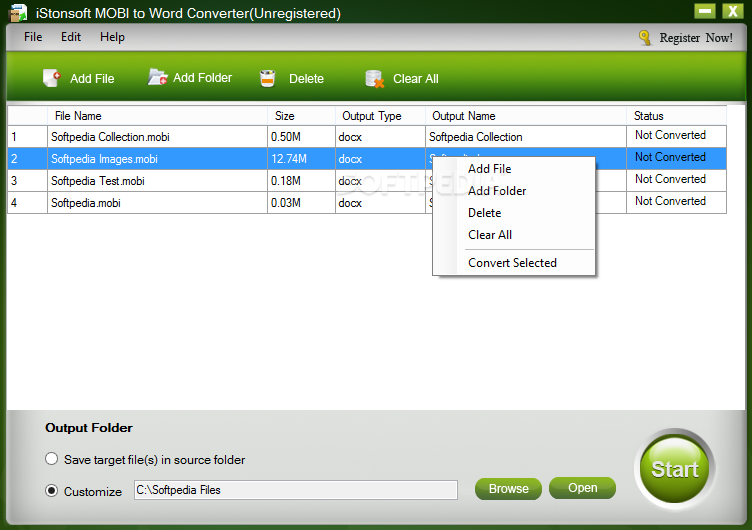This screenshot has width=752, height=530.
Task: Click the Size column header
Action: 301,116
